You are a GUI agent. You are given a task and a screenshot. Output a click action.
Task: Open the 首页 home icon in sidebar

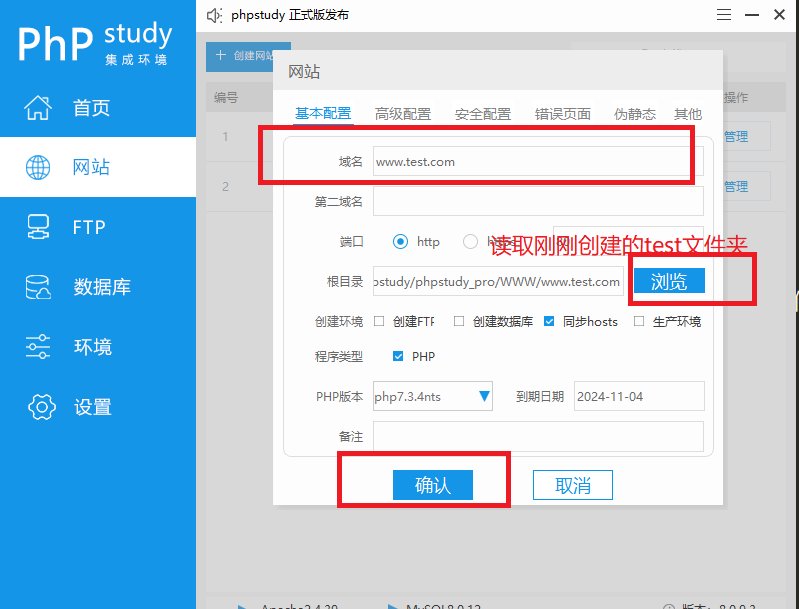(38, 108)
